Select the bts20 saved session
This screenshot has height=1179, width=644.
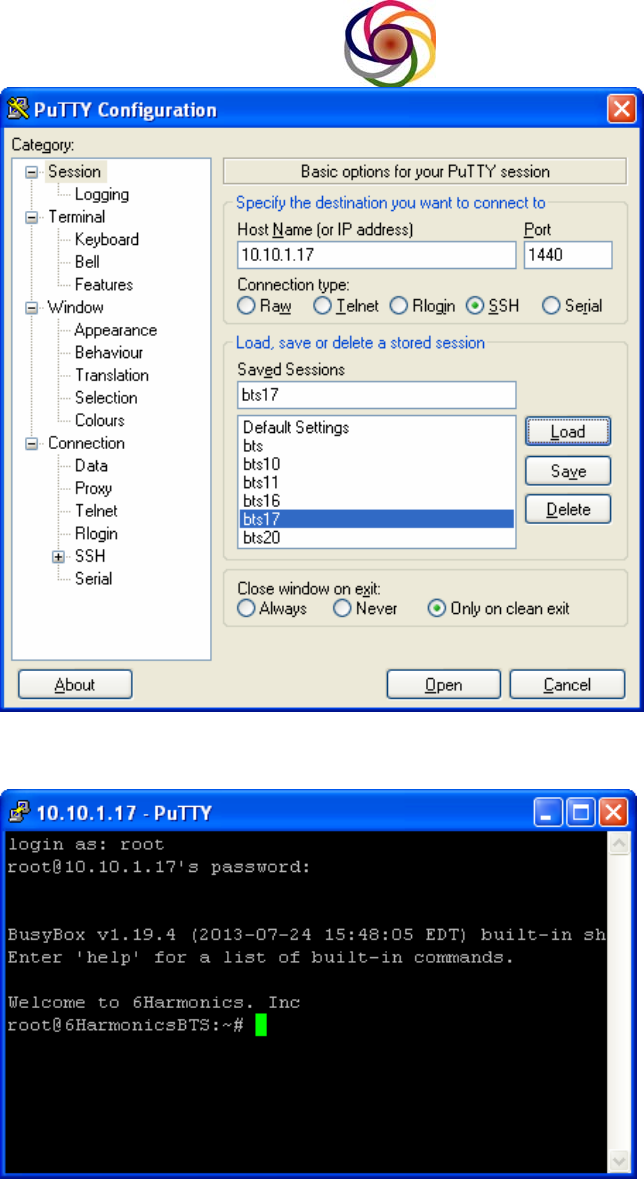[x=377, y=537]
